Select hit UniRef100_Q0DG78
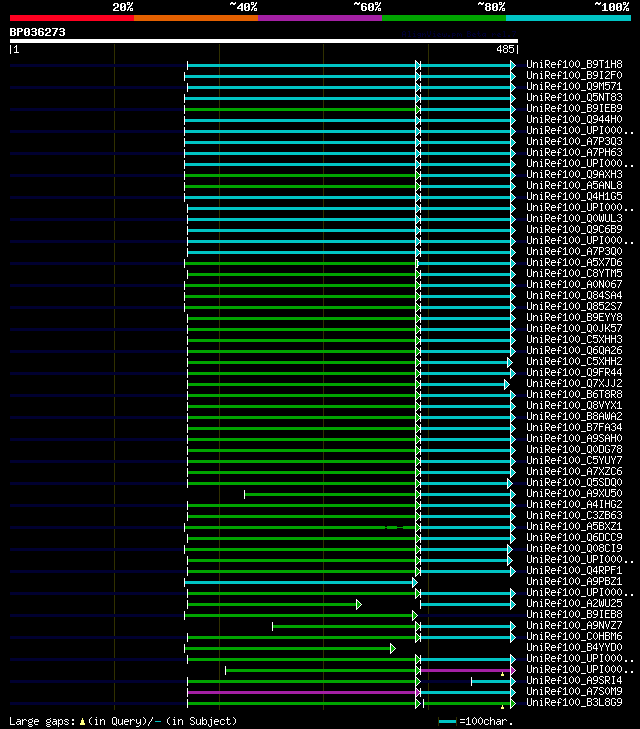Screen dimensions: 640x729 tap(574, 450)
